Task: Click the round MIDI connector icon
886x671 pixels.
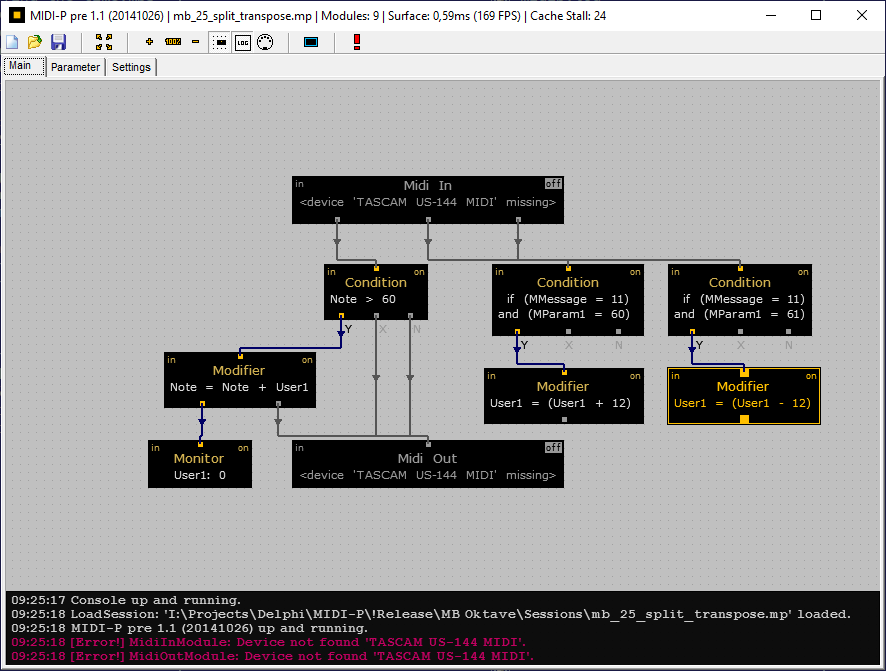Action: 265,42
